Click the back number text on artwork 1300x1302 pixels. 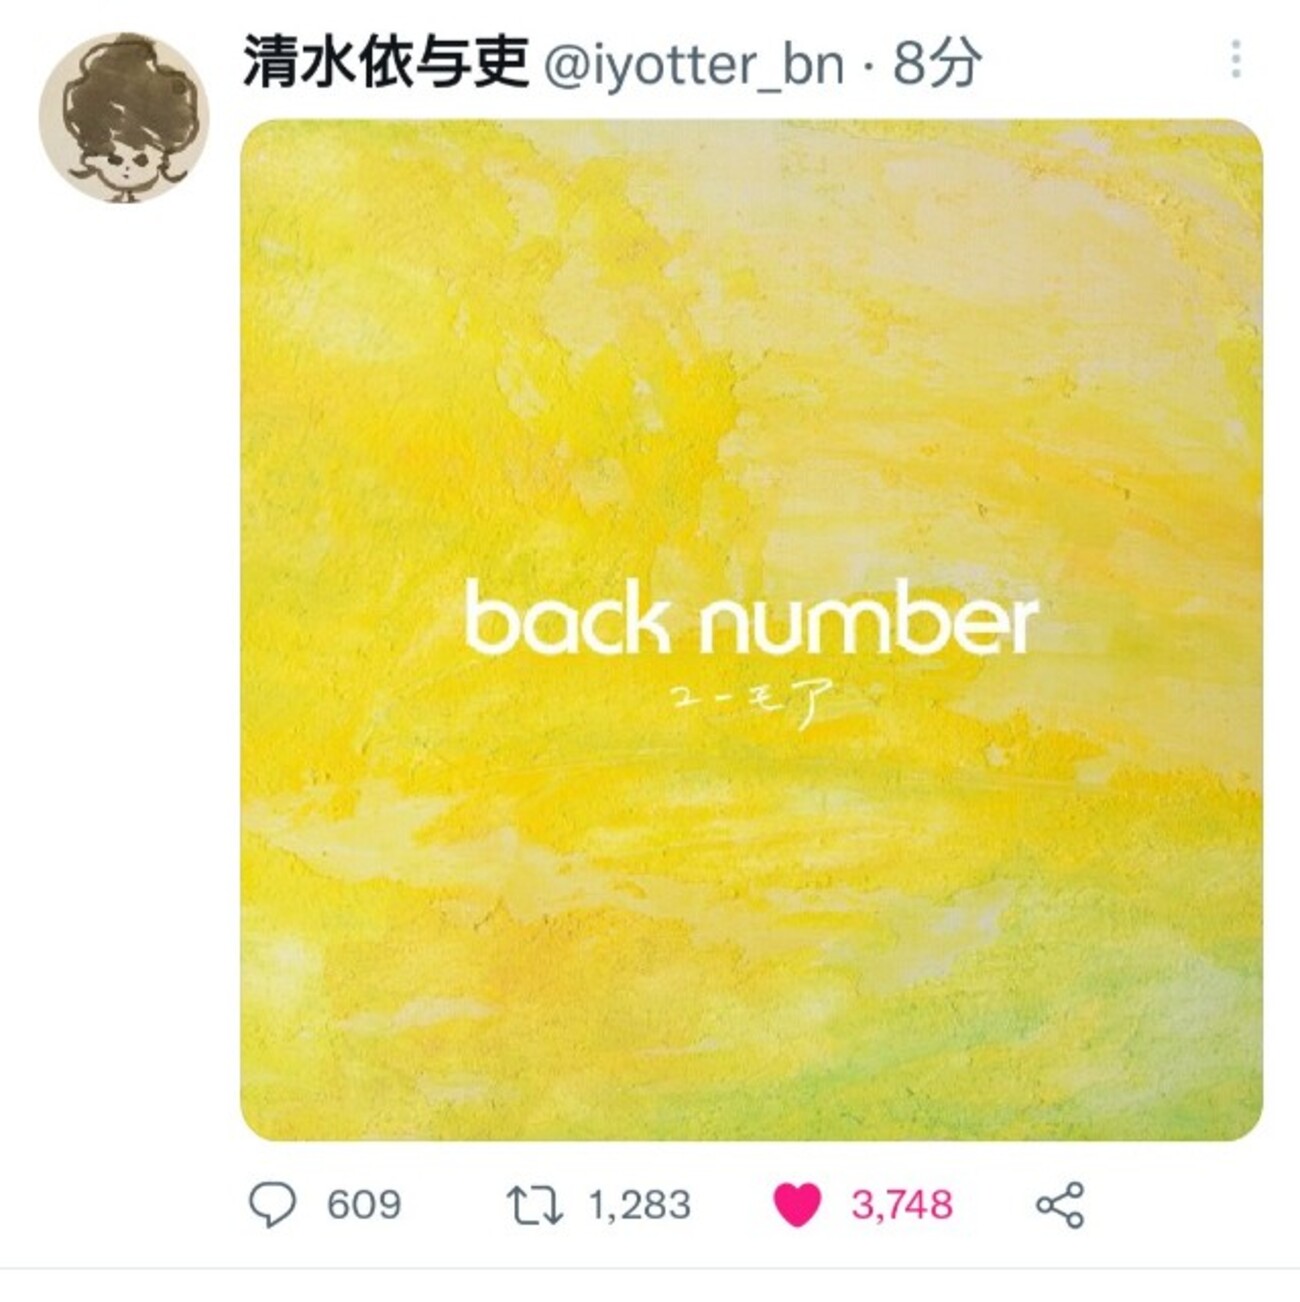point(751,623)
